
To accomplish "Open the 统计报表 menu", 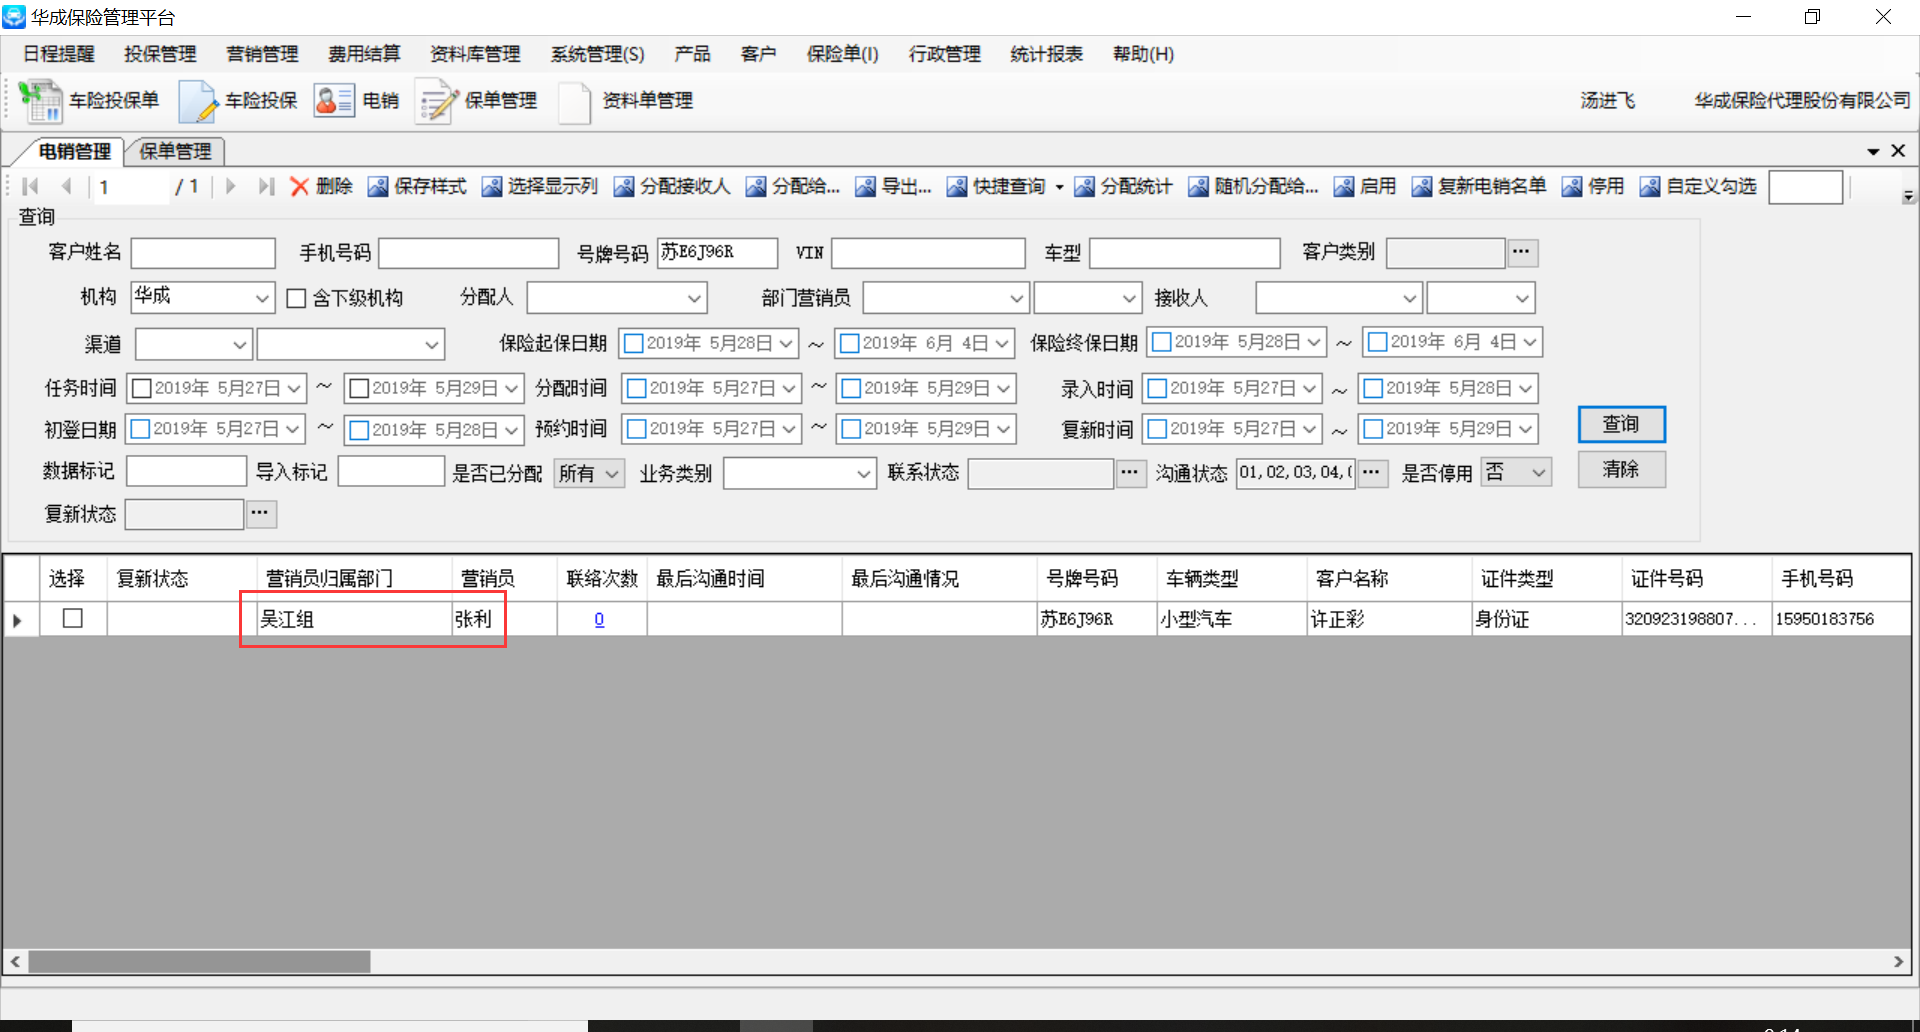I will point(1046,54).
